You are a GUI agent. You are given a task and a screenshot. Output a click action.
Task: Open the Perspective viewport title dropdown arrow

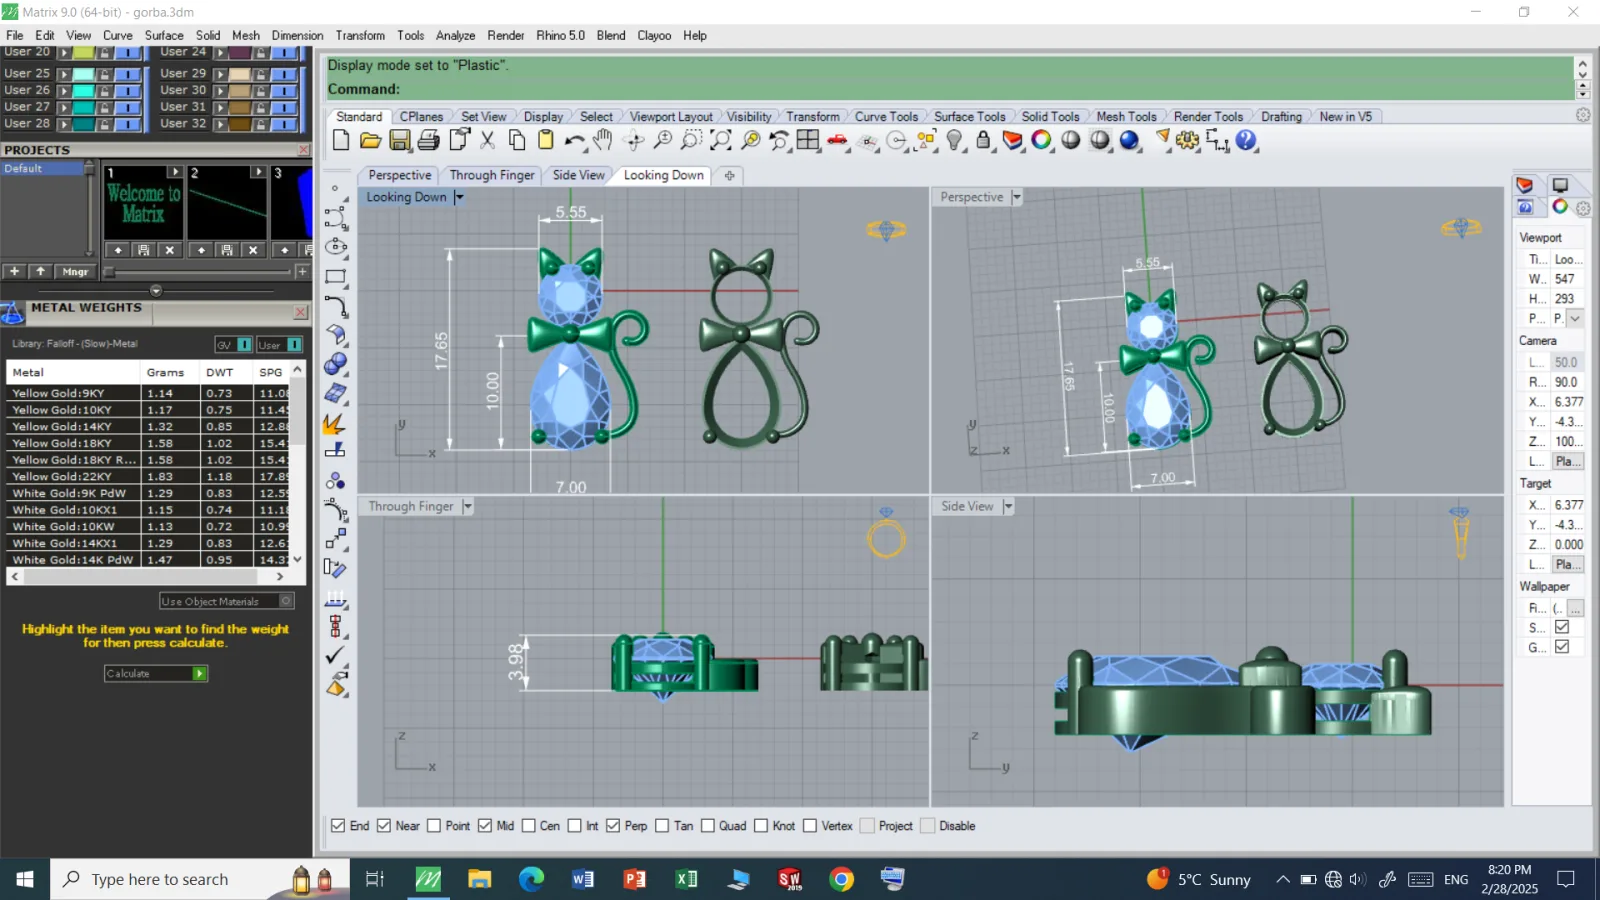(x=1016, y=197)
